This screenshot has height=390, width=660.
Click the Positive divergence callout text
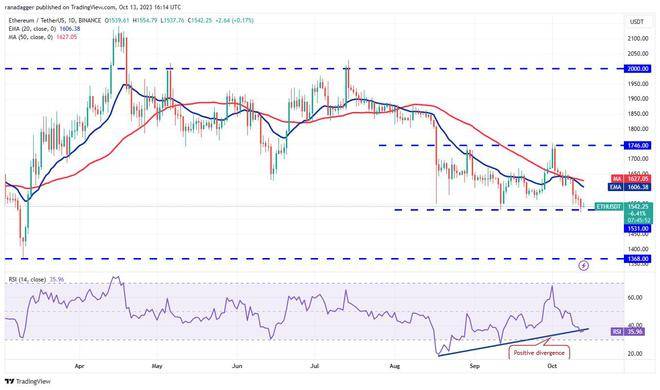point(539,353)
